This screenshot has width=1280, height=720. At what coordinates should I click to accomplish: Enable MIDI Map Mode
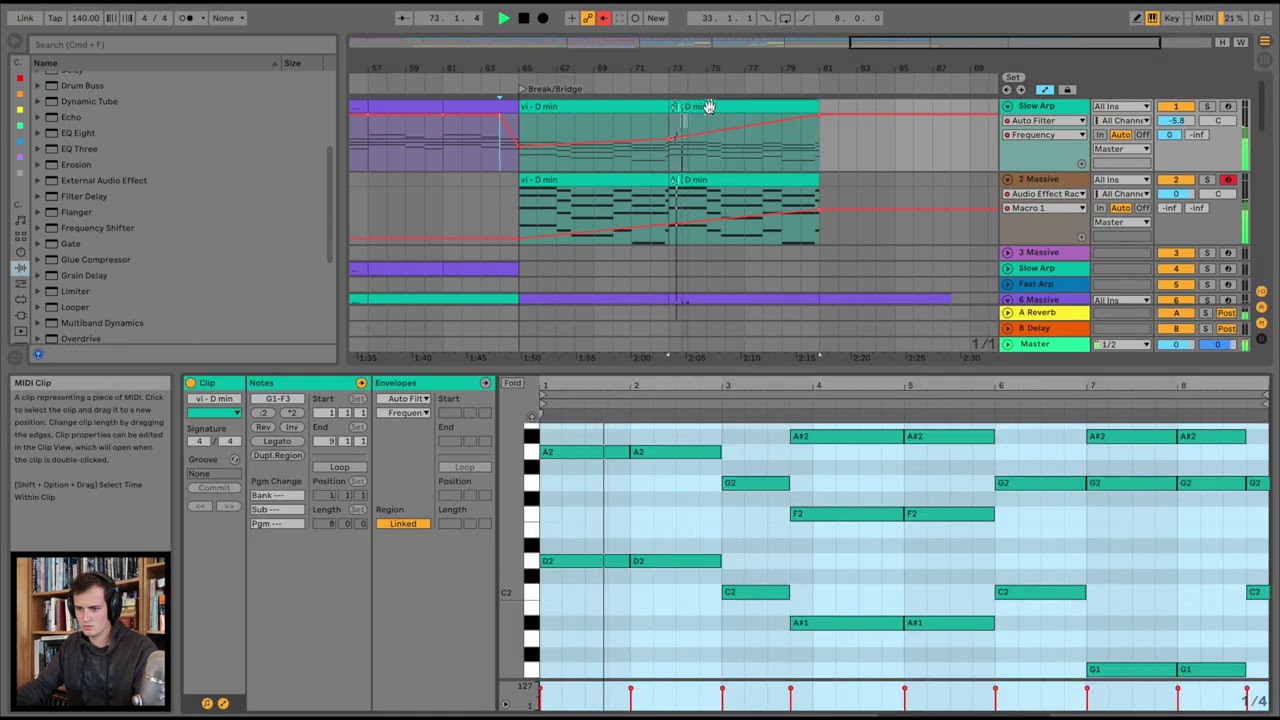(1204, 18)
